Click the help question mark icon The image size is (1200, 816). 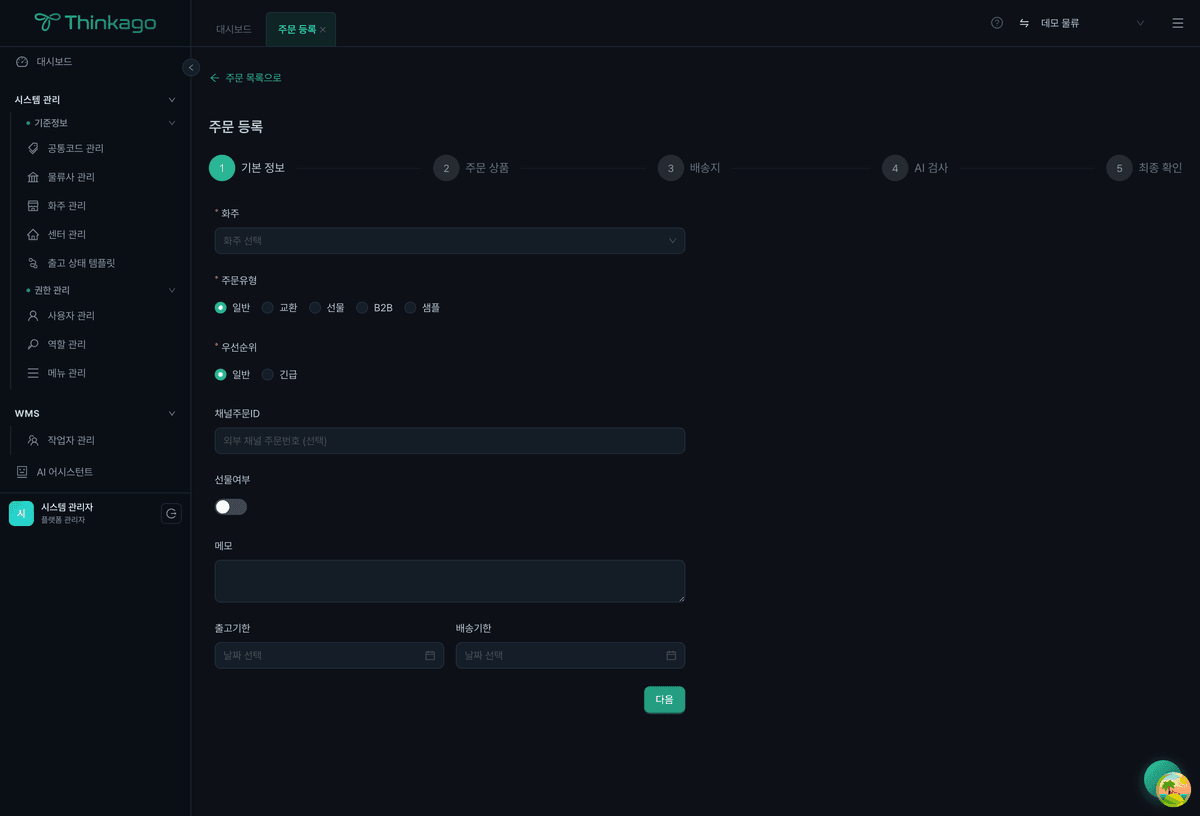[997, 23]
